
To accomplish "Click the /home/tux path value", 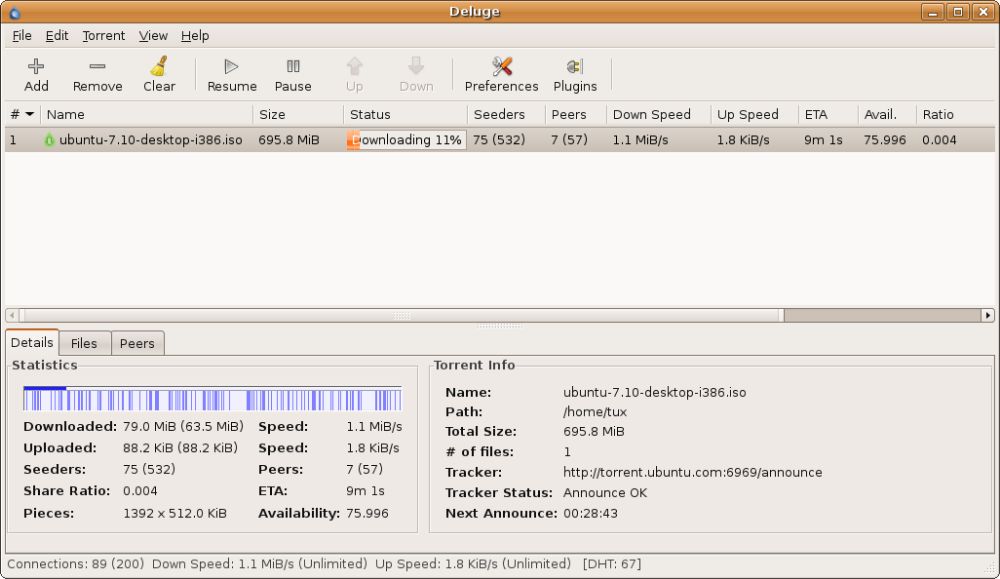I will (x=595, y=412).
